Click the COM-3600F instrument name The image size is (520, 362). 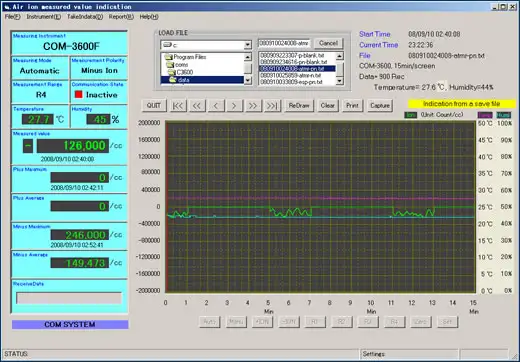(x=71, y=46)
